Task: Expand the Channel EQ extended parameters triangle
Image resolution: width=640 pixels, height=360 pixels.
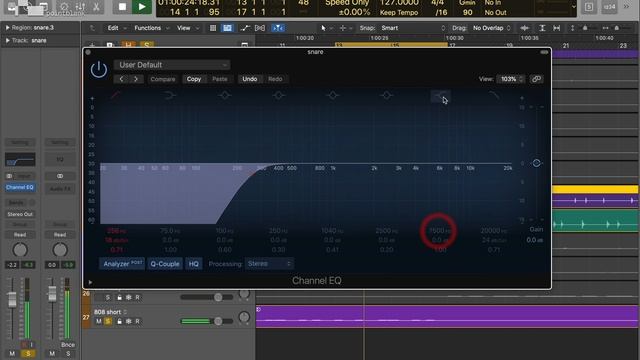Action: coord(90,282)
